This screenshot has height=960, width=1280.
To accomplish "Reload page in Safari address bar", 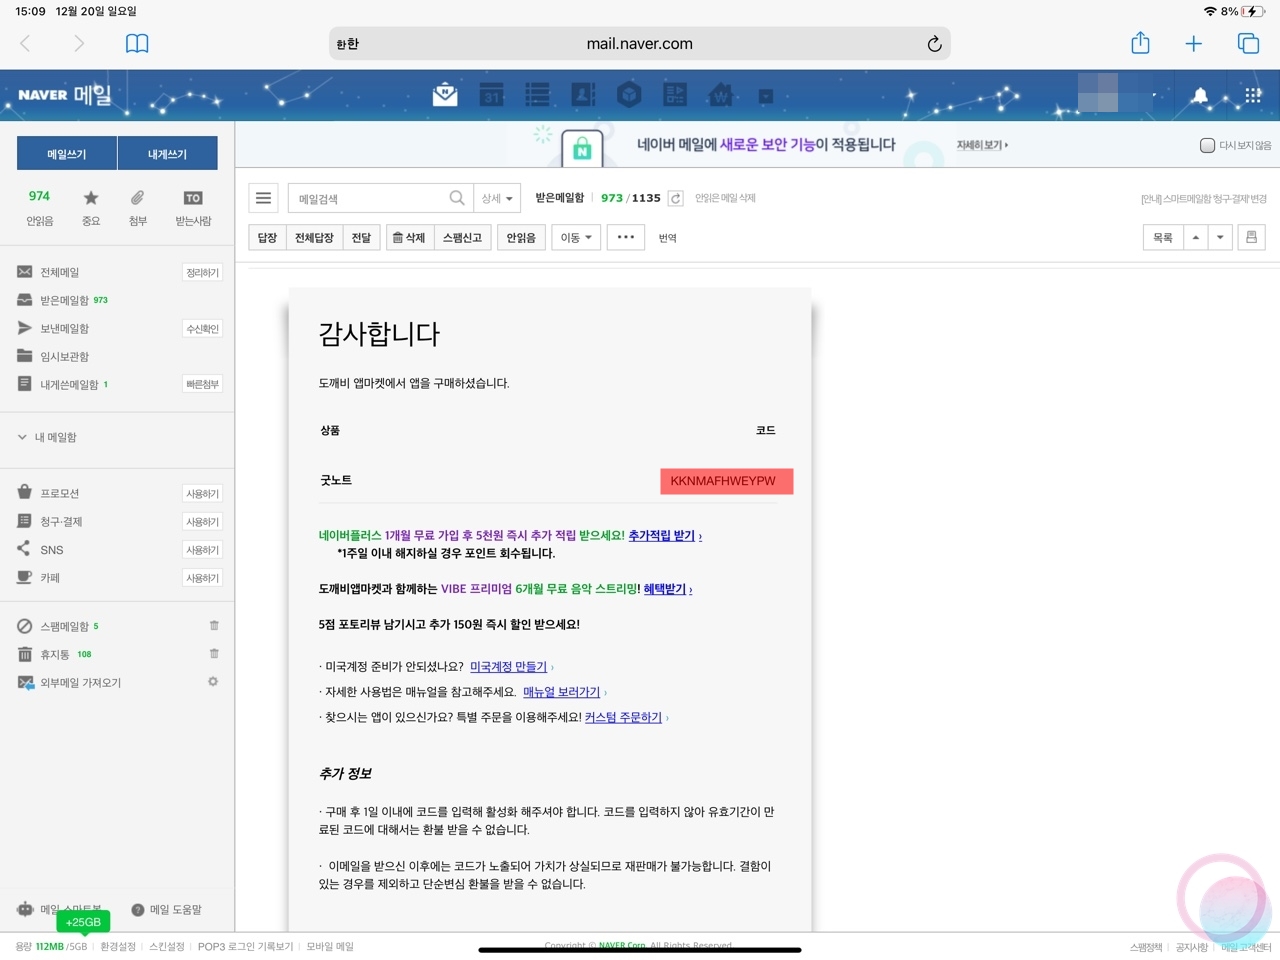I will [x=934, y=44].
